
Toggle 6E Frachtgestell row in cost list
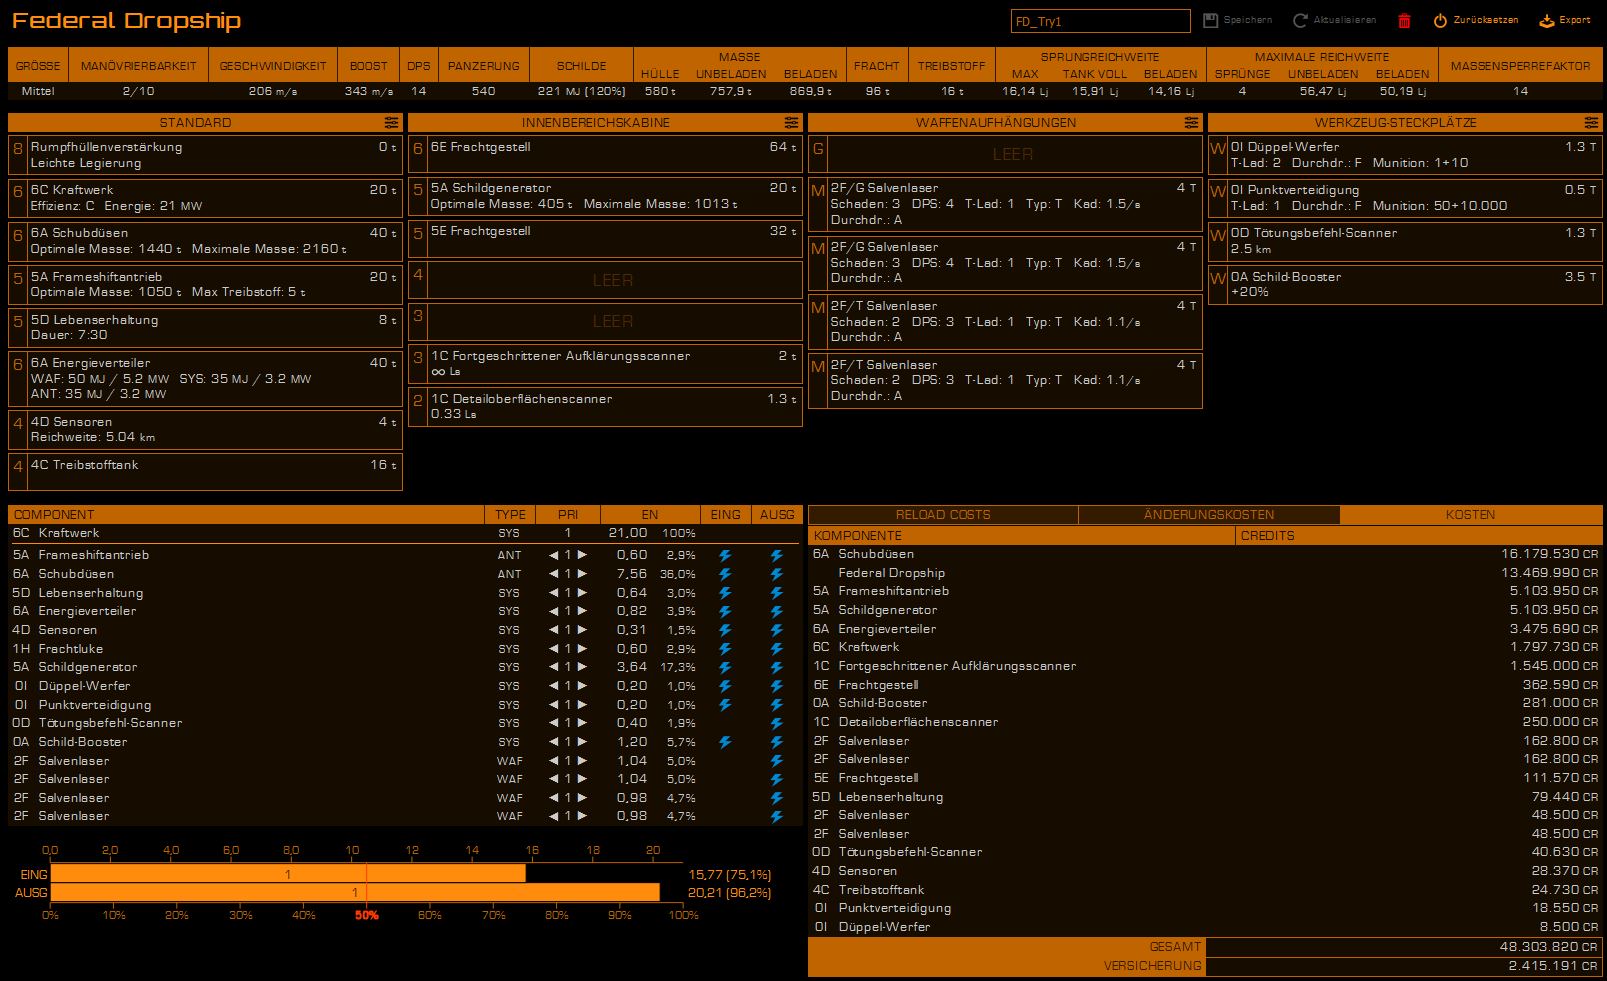[1205, 685]
